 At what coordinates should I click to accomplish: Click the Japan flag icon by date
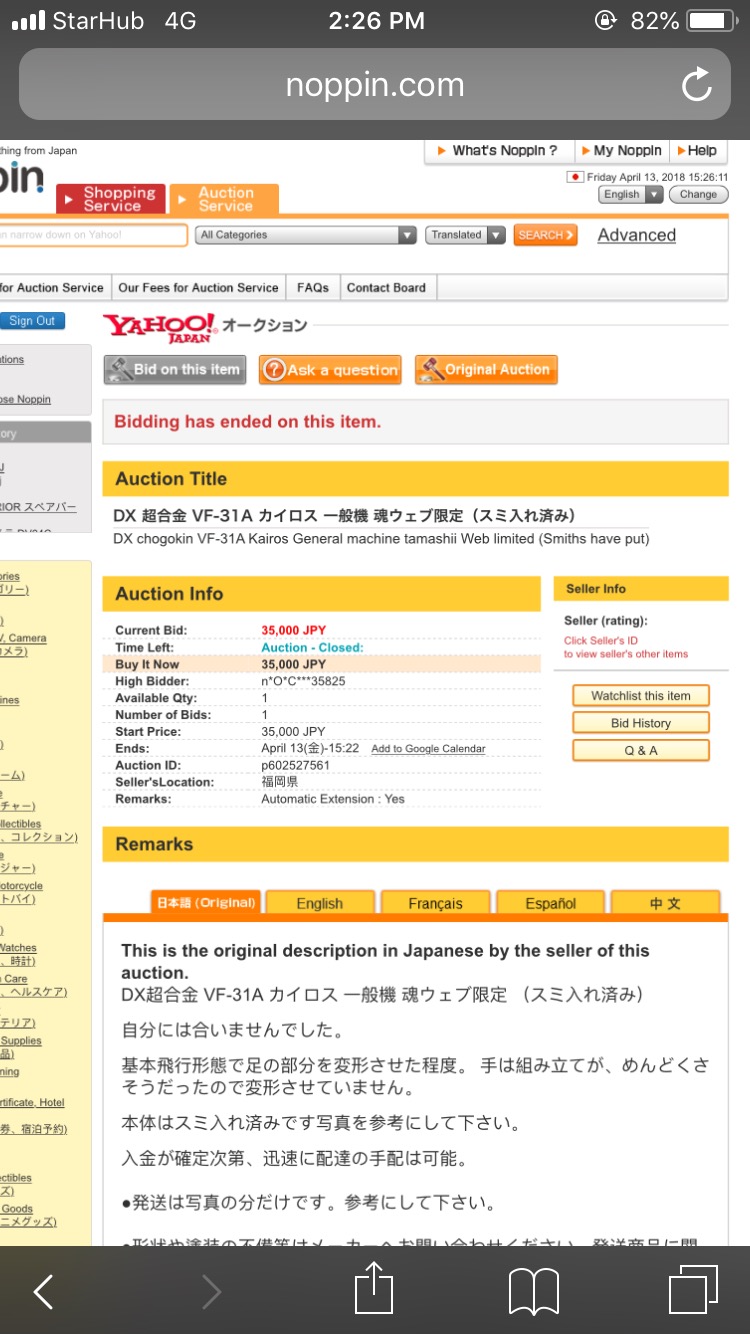pyautogui.click(x=575, y=177)
